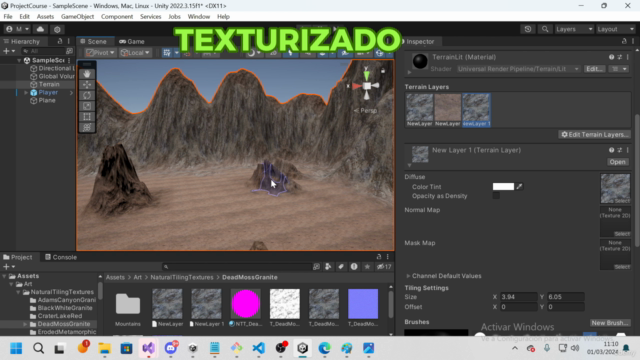Search by label in Project window

(341, 267)
